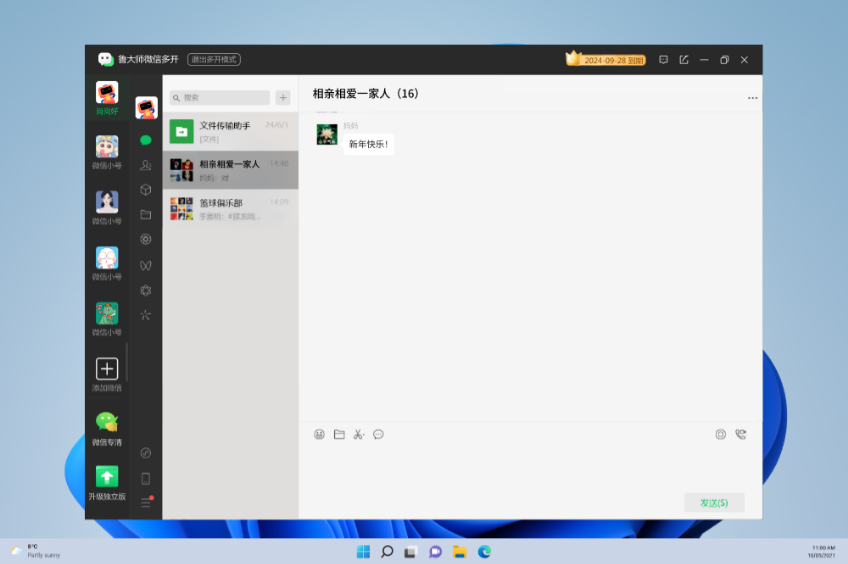Viewport: 848px width, 564px height.
Task: Open the Favorites cube icon
Action: 146,190
